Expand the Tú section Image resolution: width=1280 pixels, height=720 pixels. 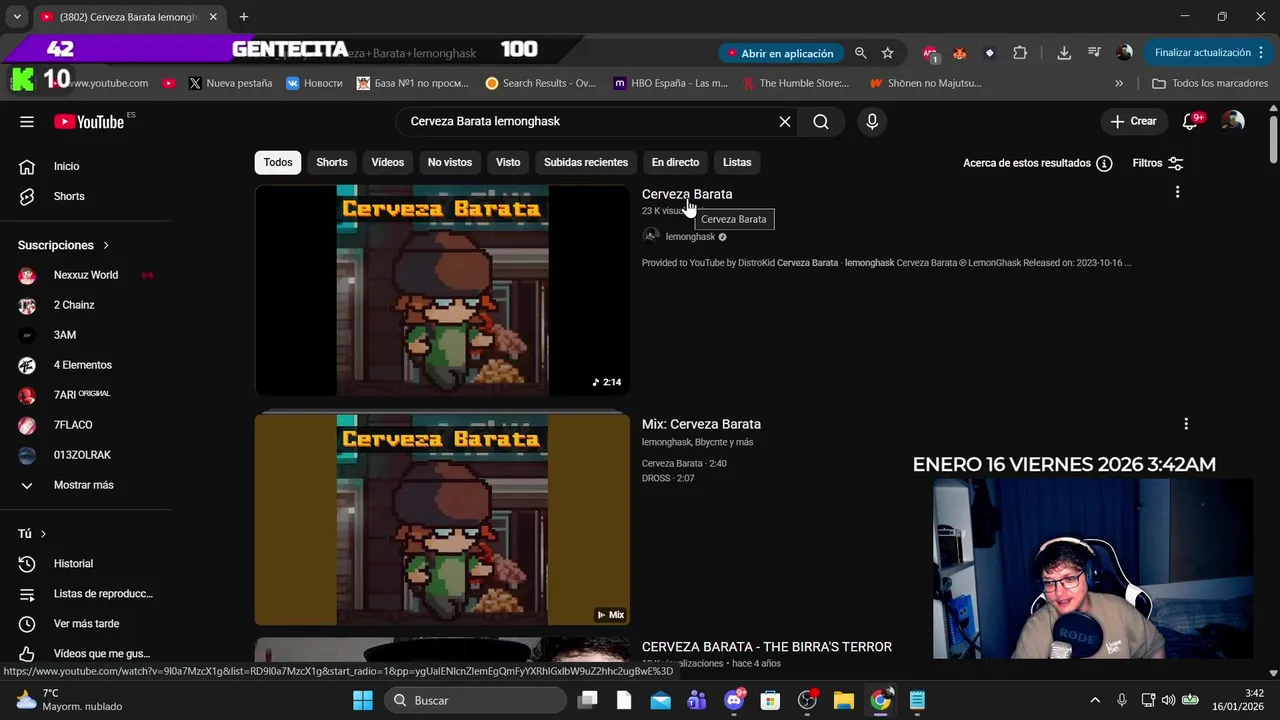point(32,534)
